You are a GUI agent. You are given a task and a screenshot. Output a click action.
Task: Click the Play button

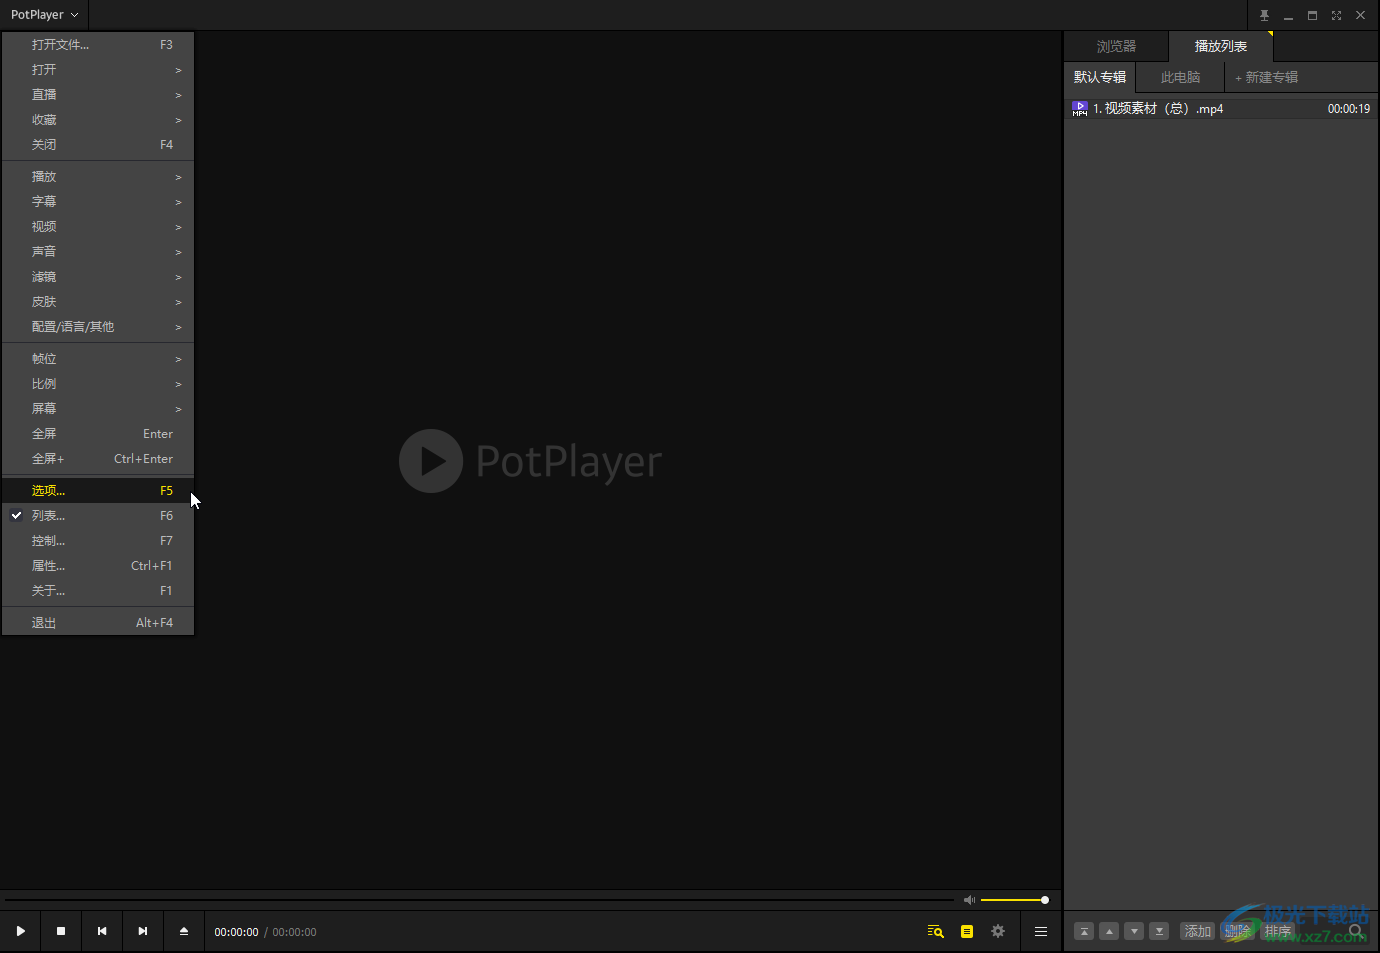(x=20, y=931)
